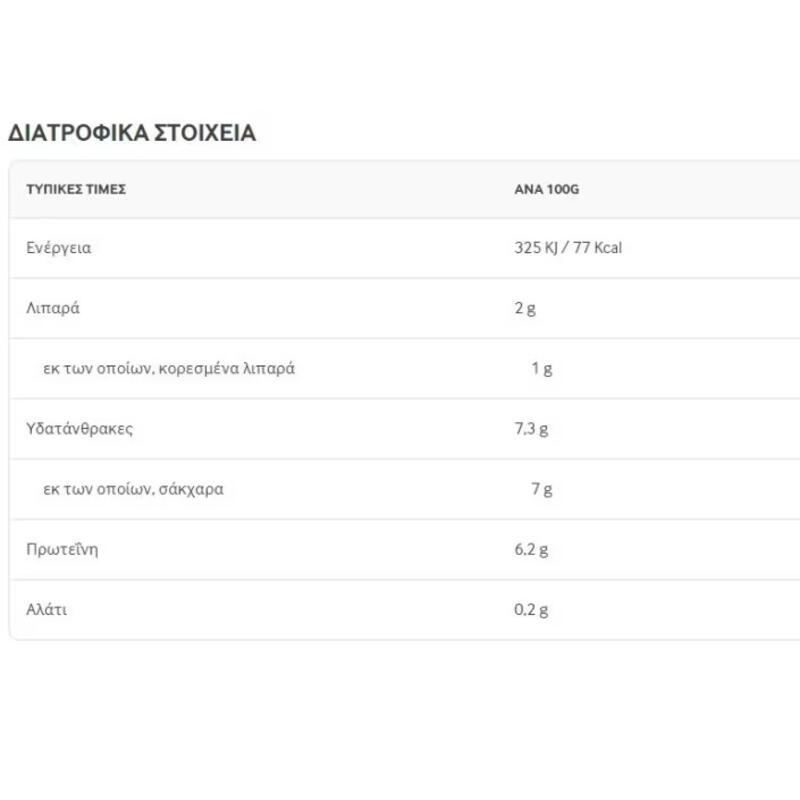
Task: Select the Λιπαρά row label
Action: coord(53,308)
